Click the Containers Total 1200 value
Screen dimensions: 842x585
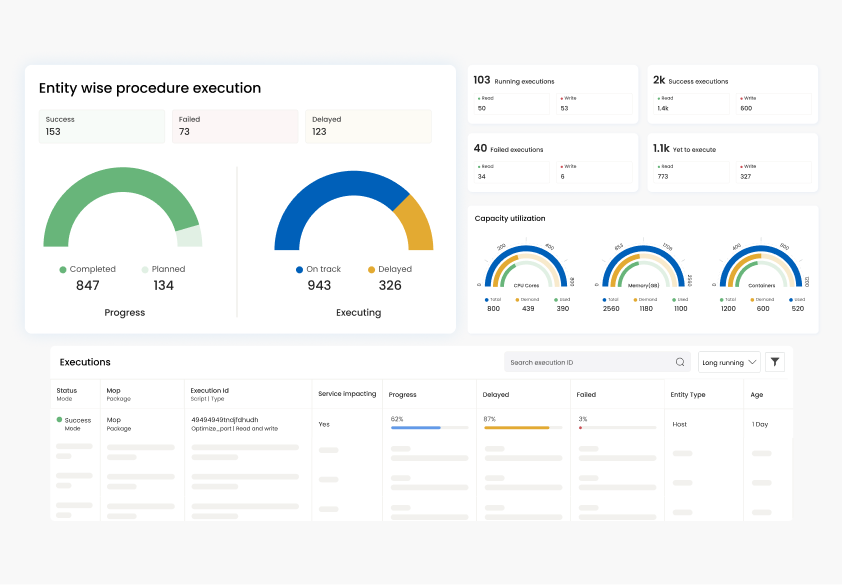(728, 309)
